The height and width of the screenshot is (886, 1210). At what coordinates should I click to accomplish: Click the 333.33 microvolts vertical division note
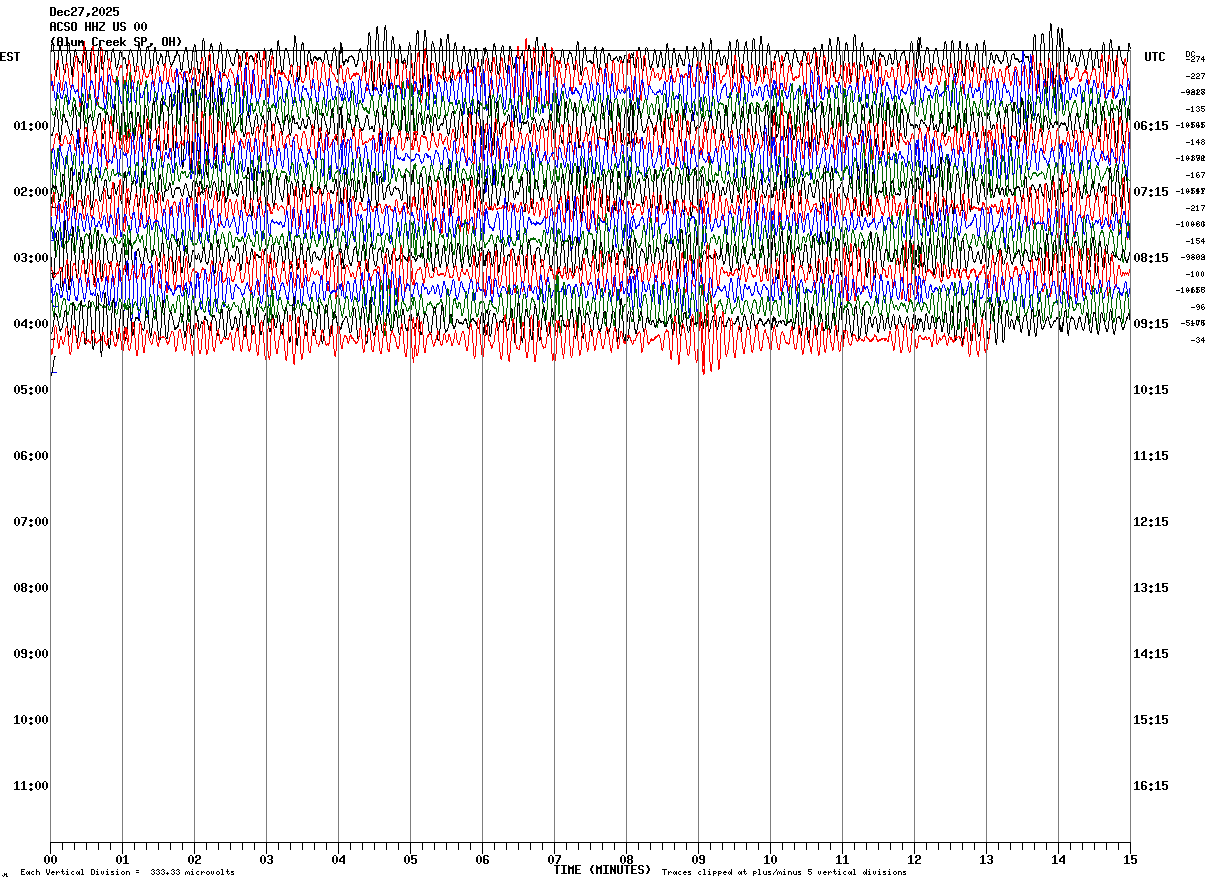coord(128,873)
